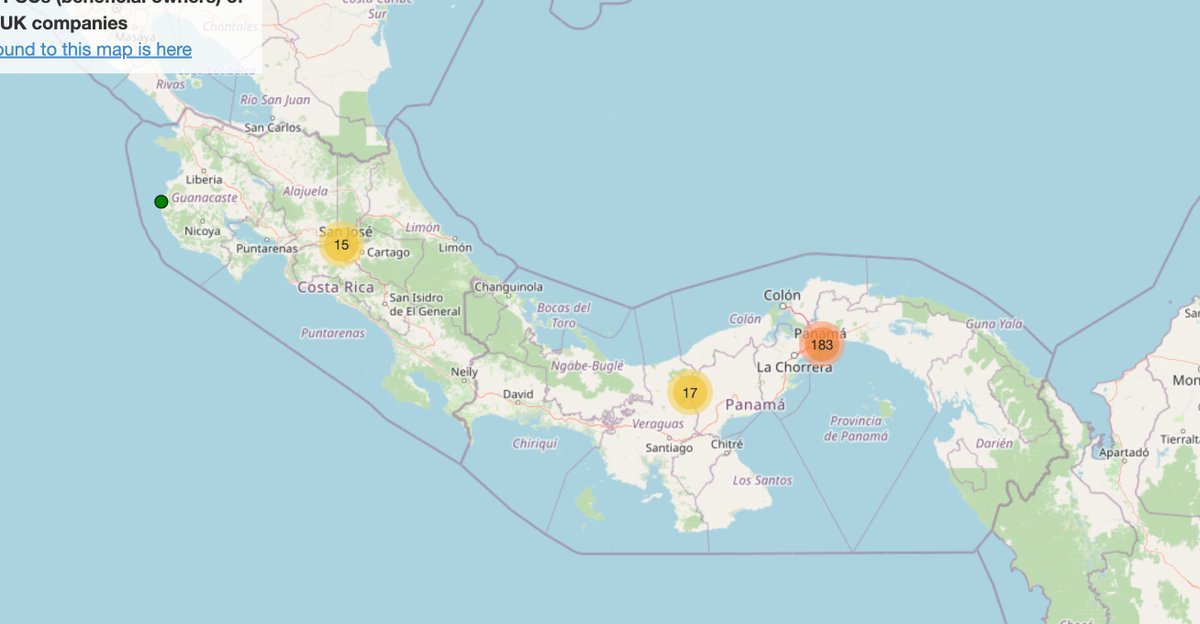Click the 'Neily' town label

(x=464, y=372)
